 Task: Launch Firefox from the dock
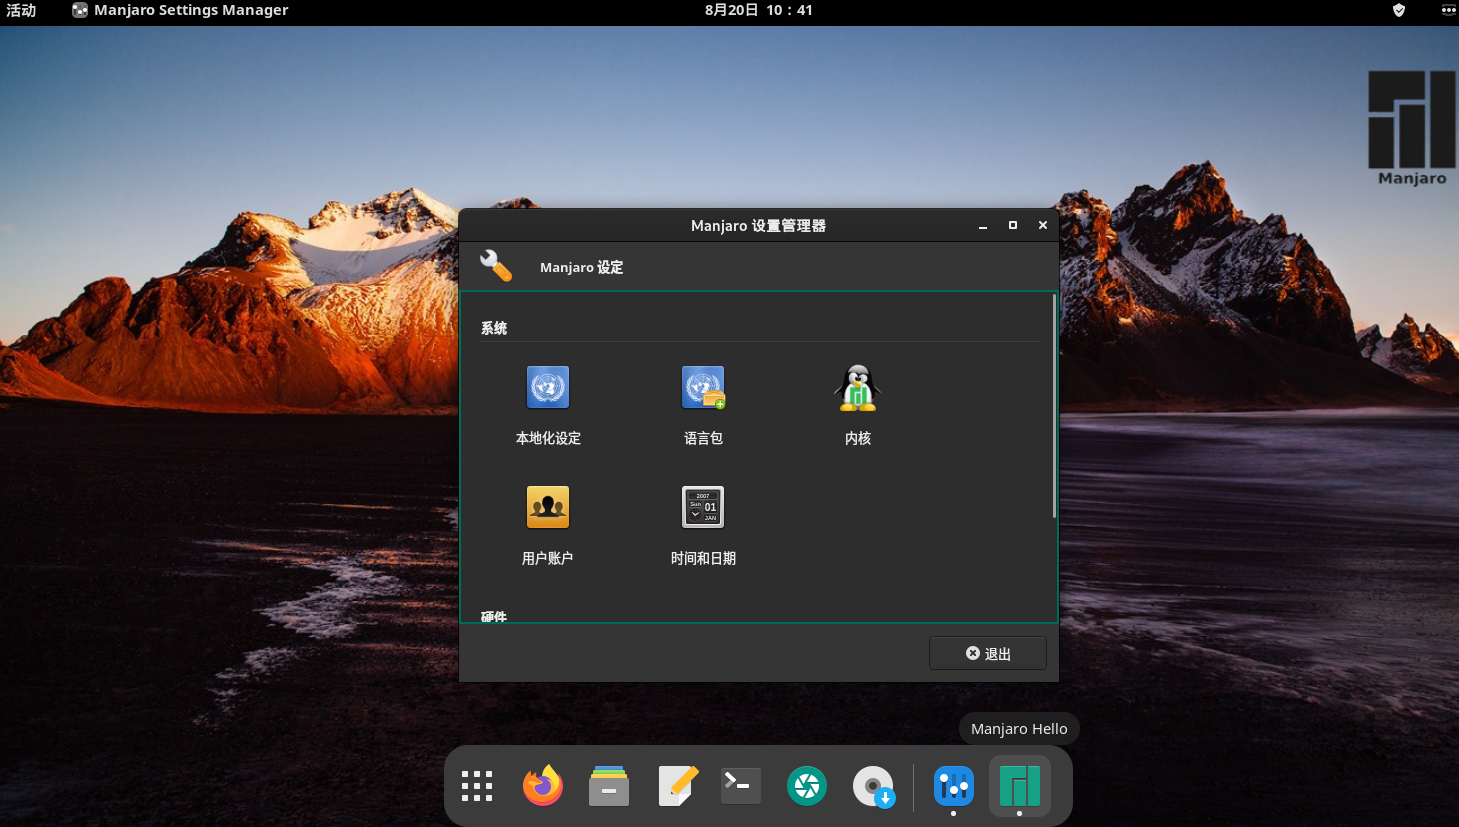(543, 786)
